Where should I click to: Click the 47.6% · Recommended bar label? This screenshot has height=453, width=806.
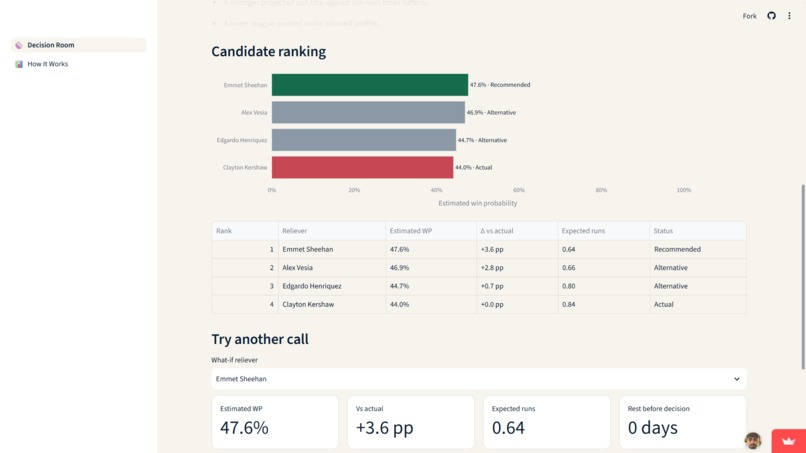[x=500, y=85]
